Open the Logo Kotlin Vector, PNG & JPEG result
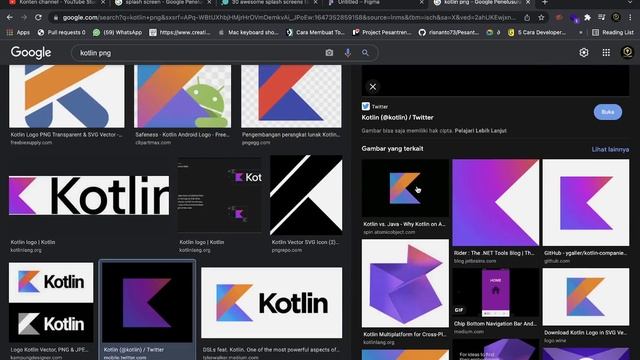The width and height of the screenshot is (640, 360). (x=51, y=302)
